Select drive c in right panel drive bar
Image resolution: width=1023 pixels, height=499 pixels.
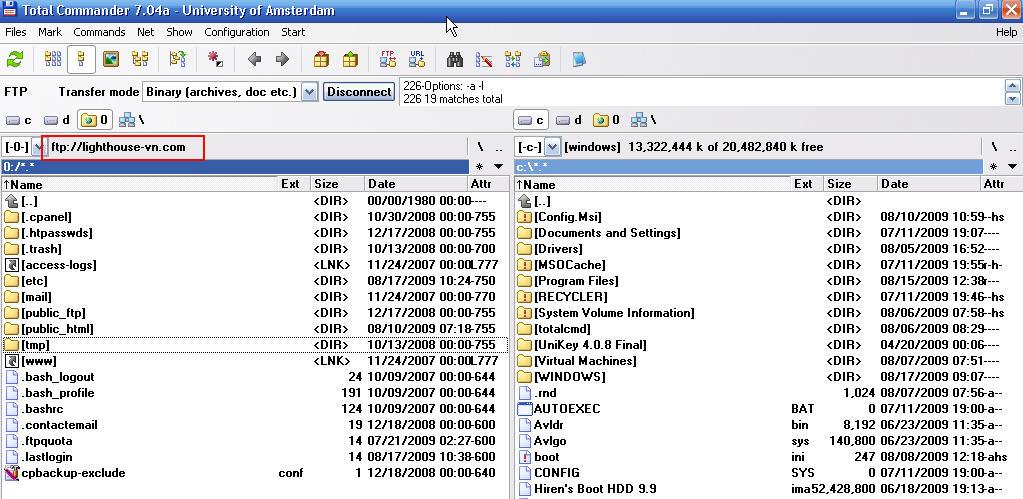pos(530,120)
